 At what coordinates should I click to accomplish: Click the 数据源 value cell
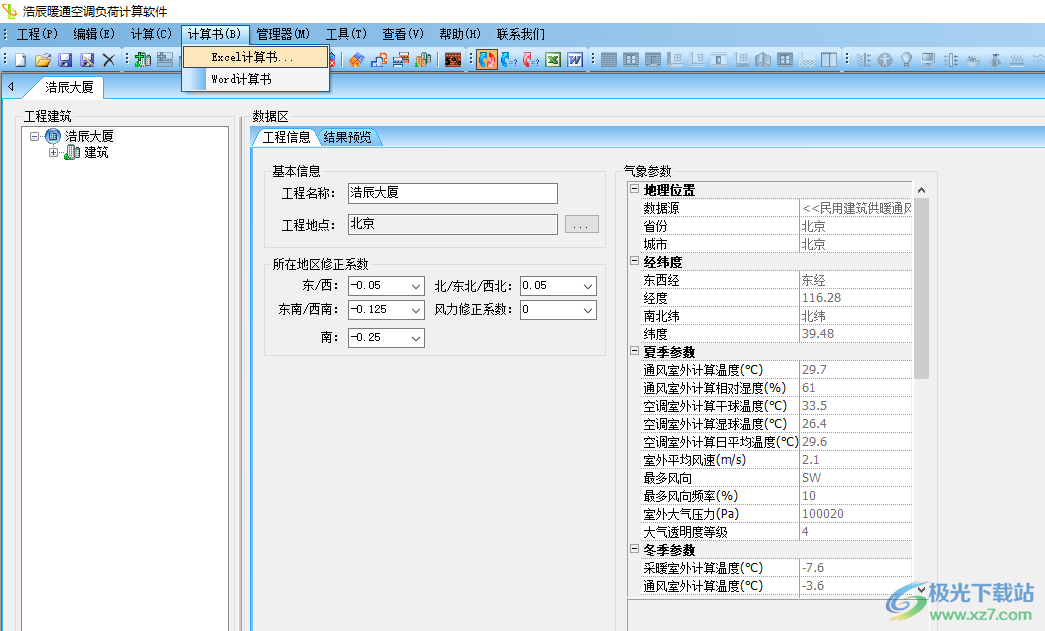click(856, 208)
